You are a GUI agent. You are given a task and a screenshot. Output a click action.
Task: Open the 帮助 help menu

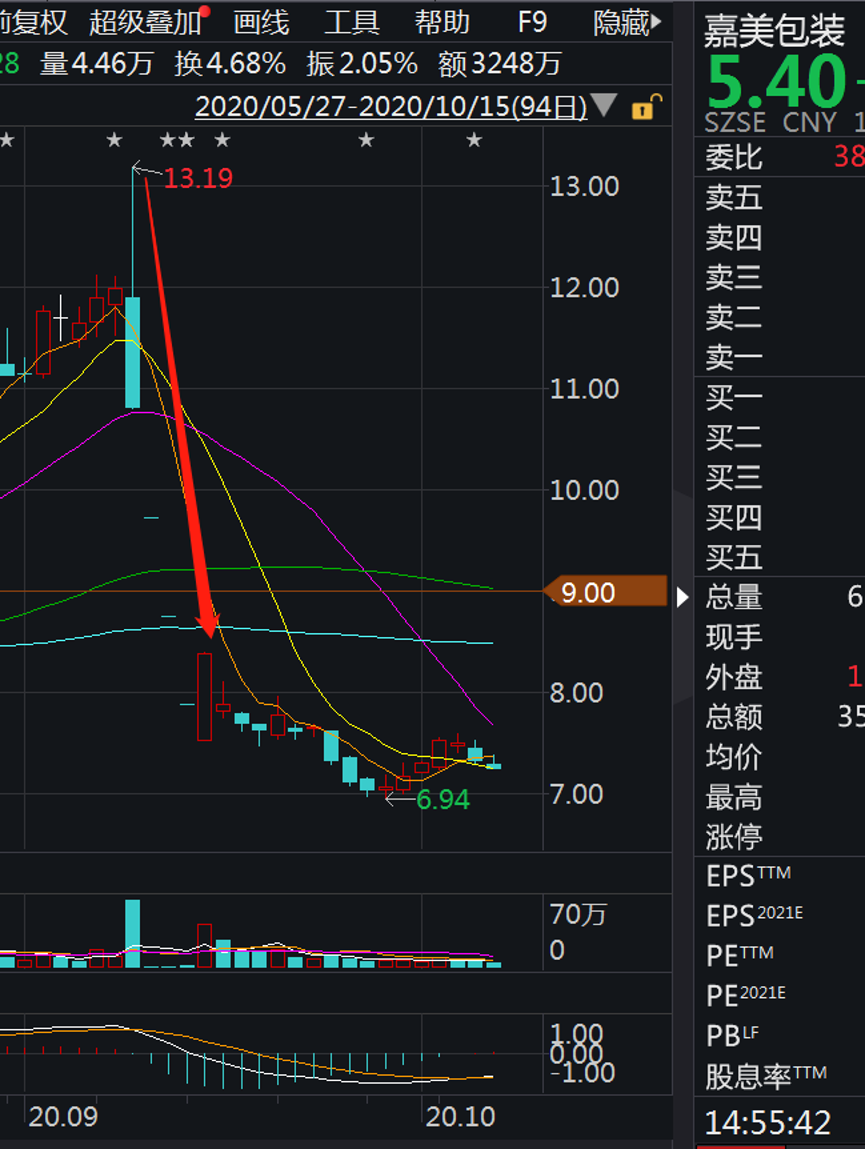442,22
